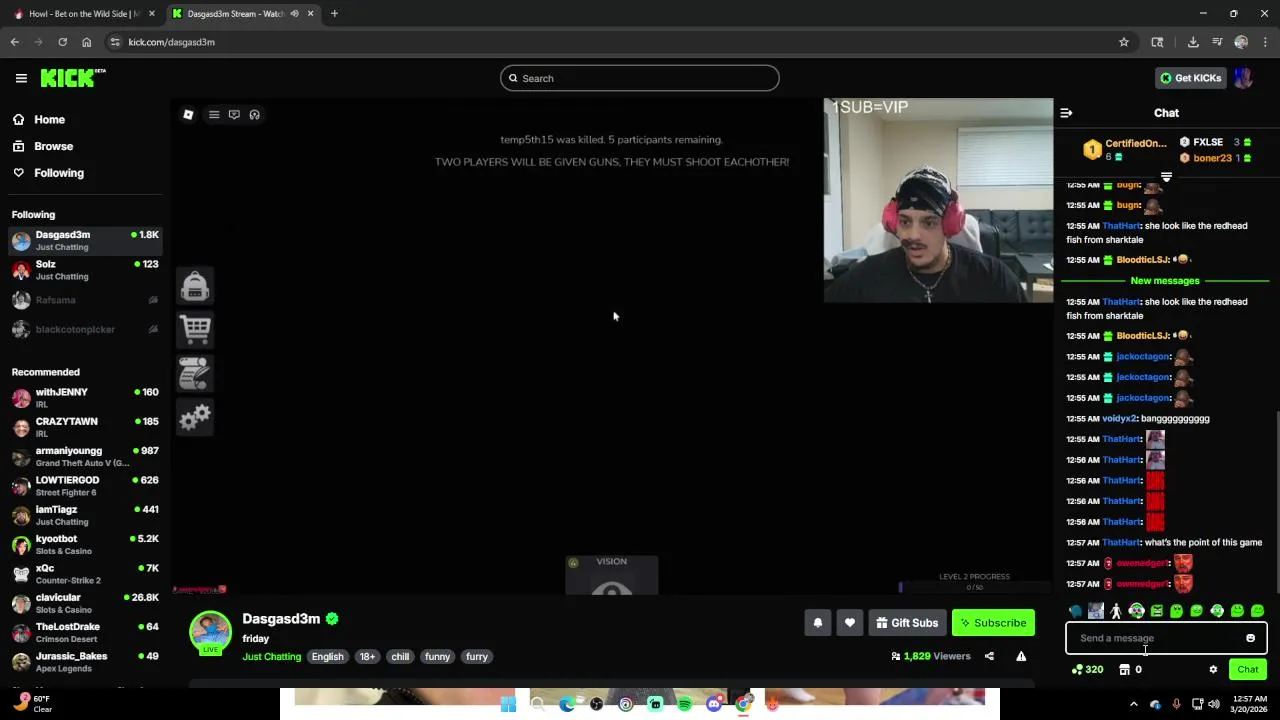
Task: Open clavicular channel in sidebar
Action: pos(85,603)
